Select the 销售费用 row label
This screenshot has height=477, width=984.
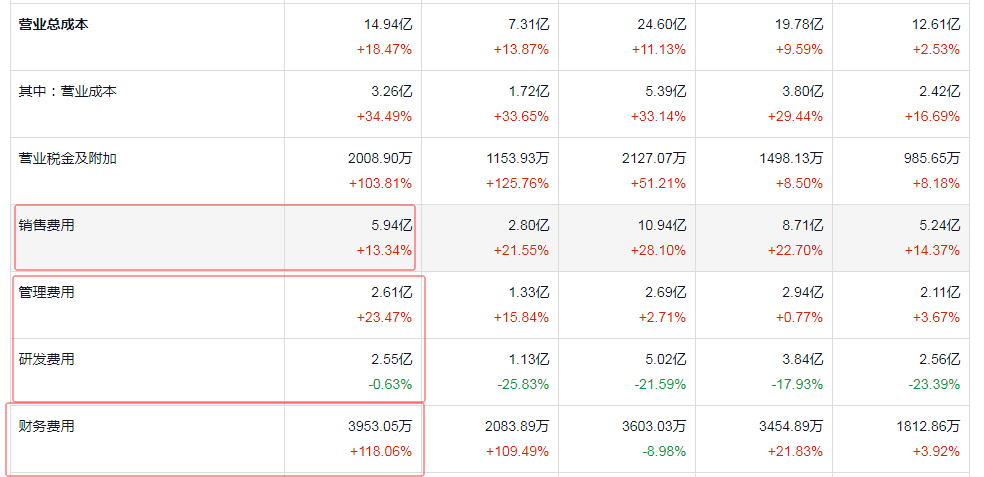point(46,225)
